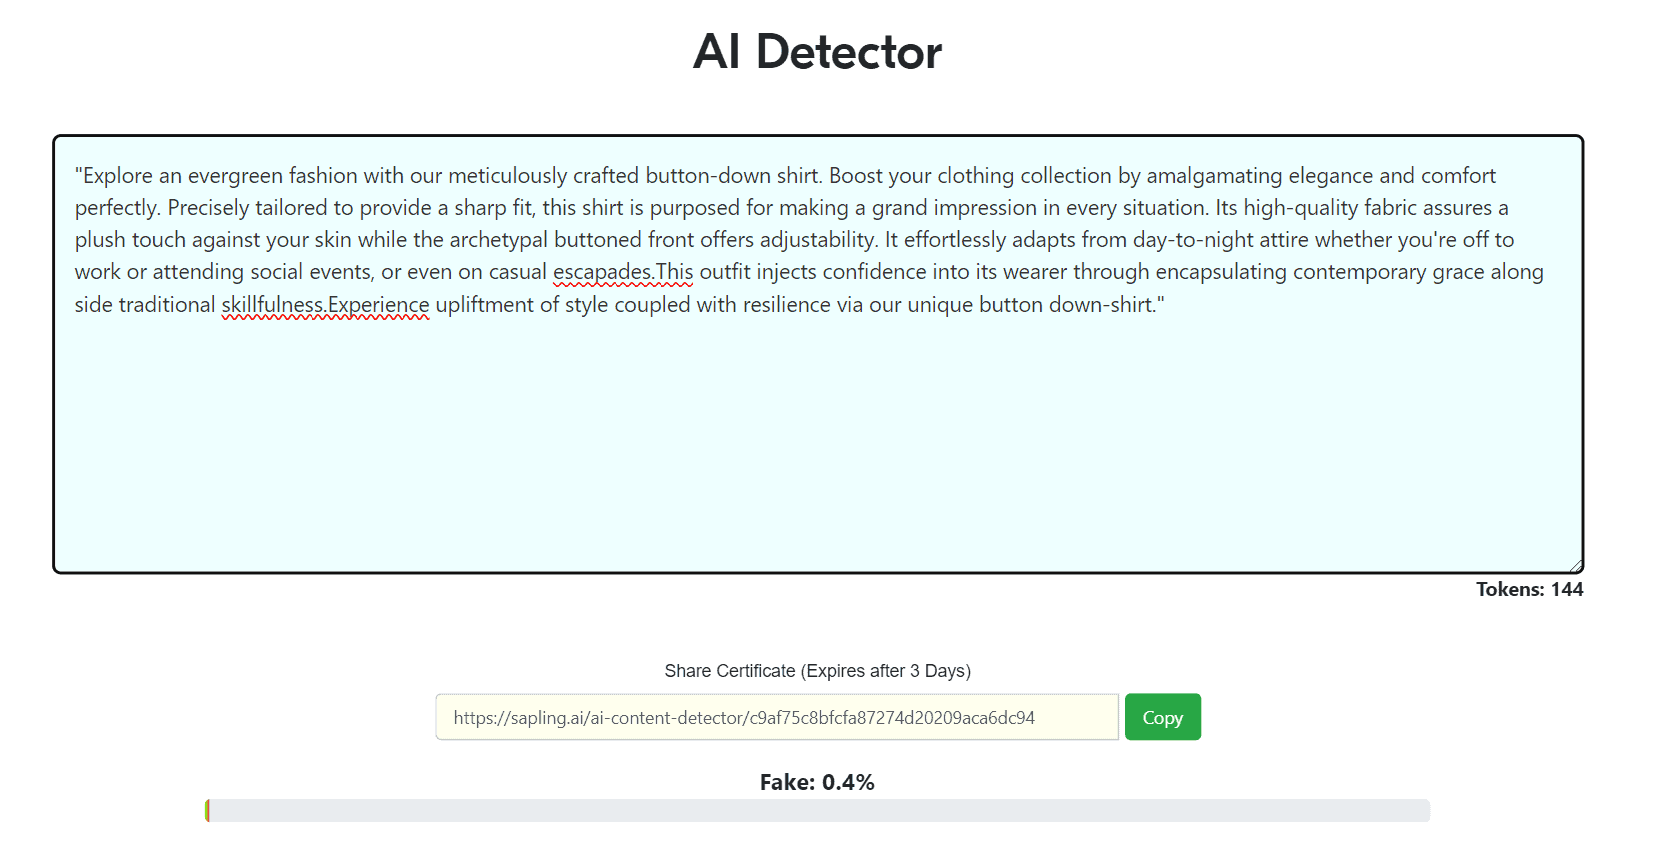This screenshot has width=1680, height=862.
Task: Place the cursor after the final down-shirt quote
Action: (1166, 305)
